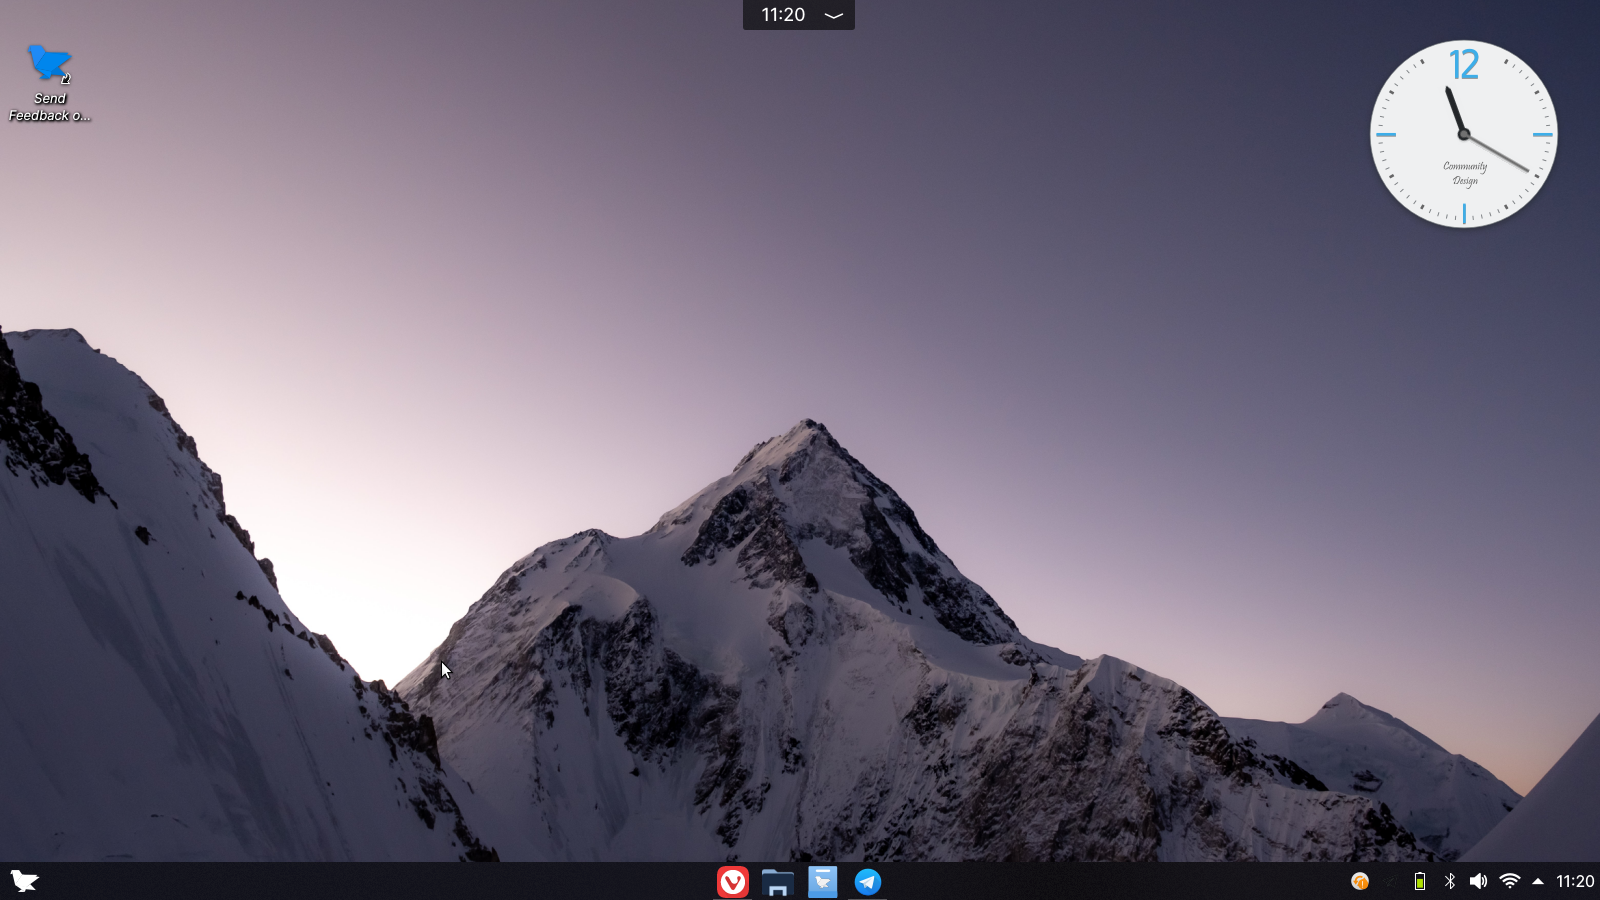Open Bluetooth settings from tray
Screen dimensions: 1600x900
1449,881
